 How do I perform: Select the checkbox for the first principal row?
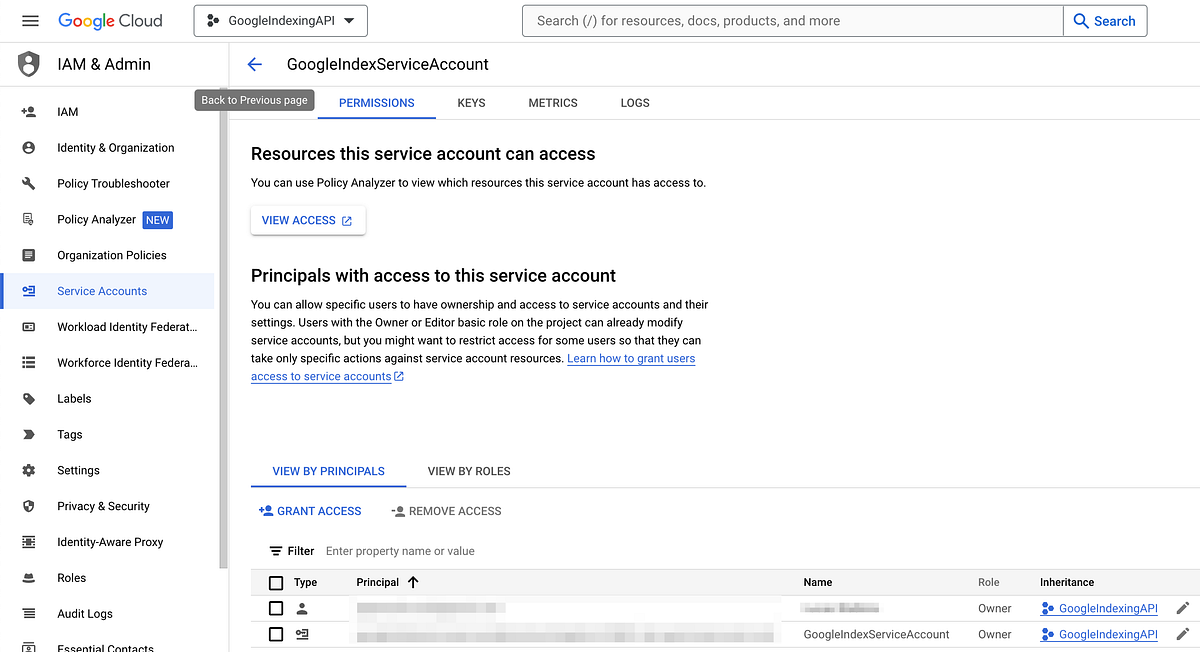pos(276,608)
